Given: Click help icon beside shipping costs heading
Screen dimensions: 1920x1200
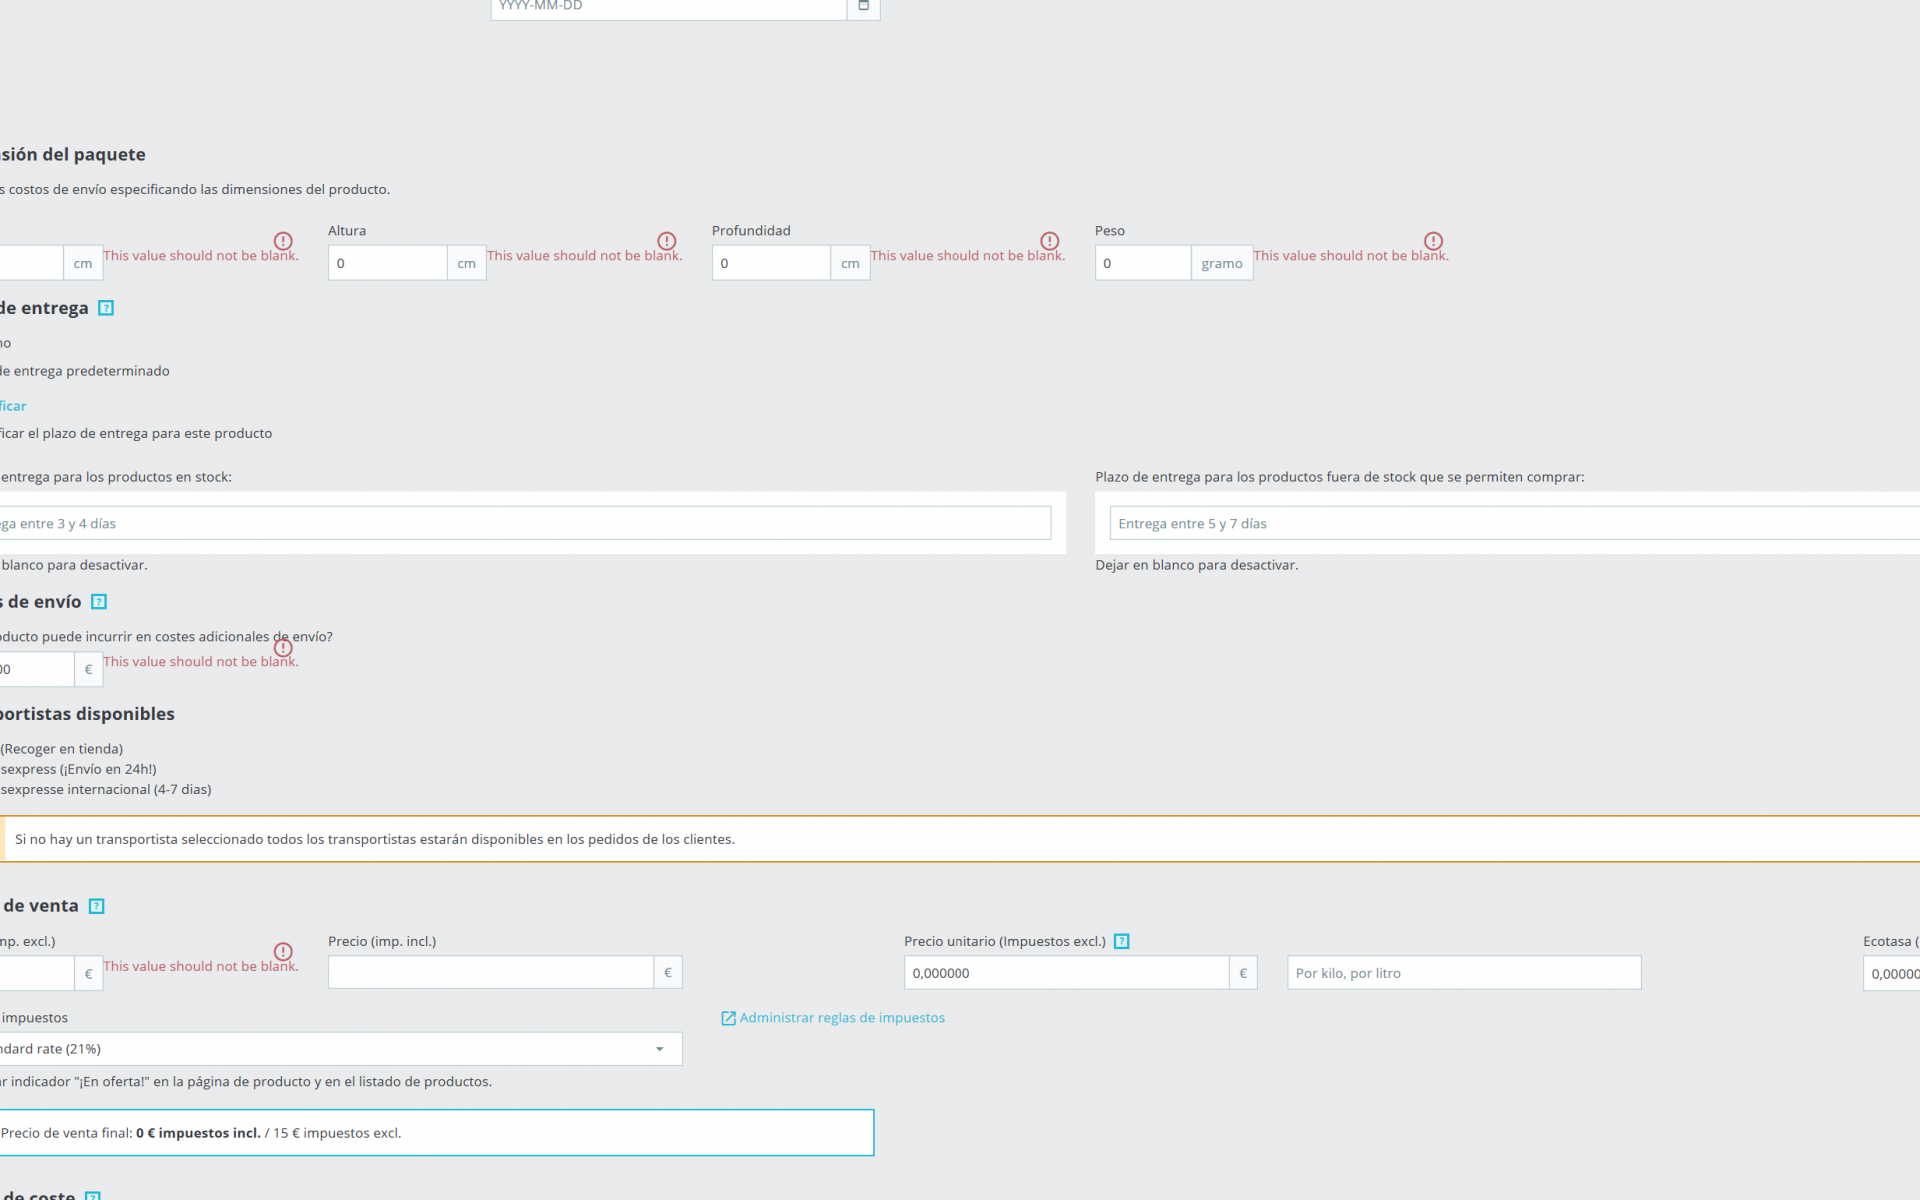Looking at the screenshot, I should click(99, 602).
